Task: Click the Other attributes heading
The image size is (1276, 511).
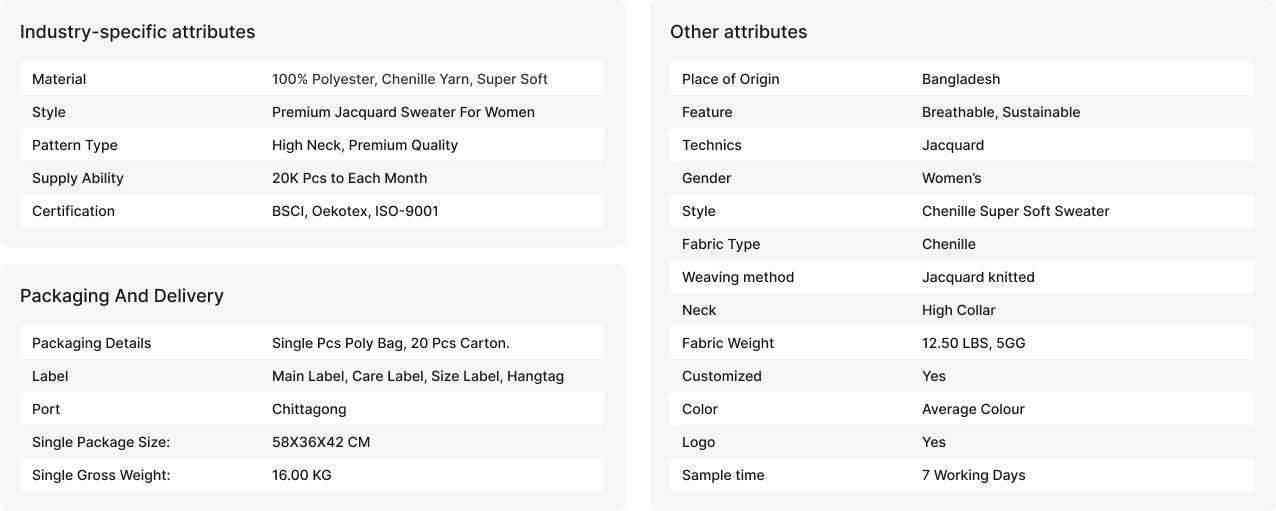Action: click(x=738, y=32)
